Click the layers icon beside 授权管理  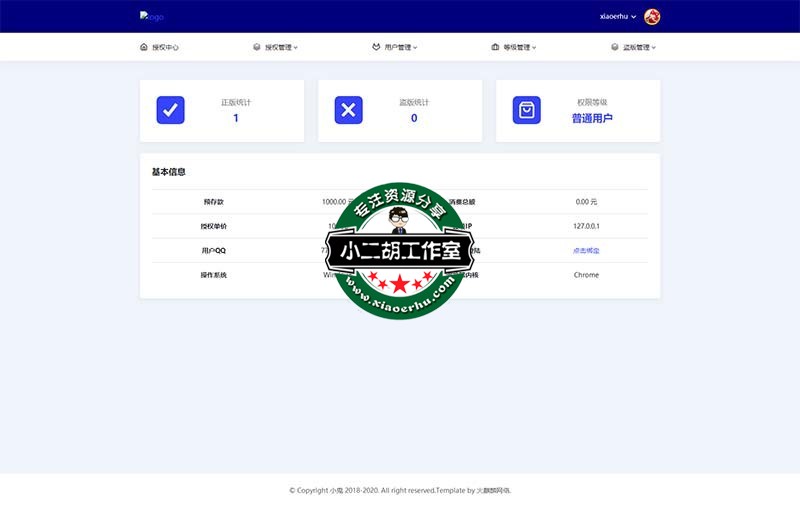tap(257, 47)
